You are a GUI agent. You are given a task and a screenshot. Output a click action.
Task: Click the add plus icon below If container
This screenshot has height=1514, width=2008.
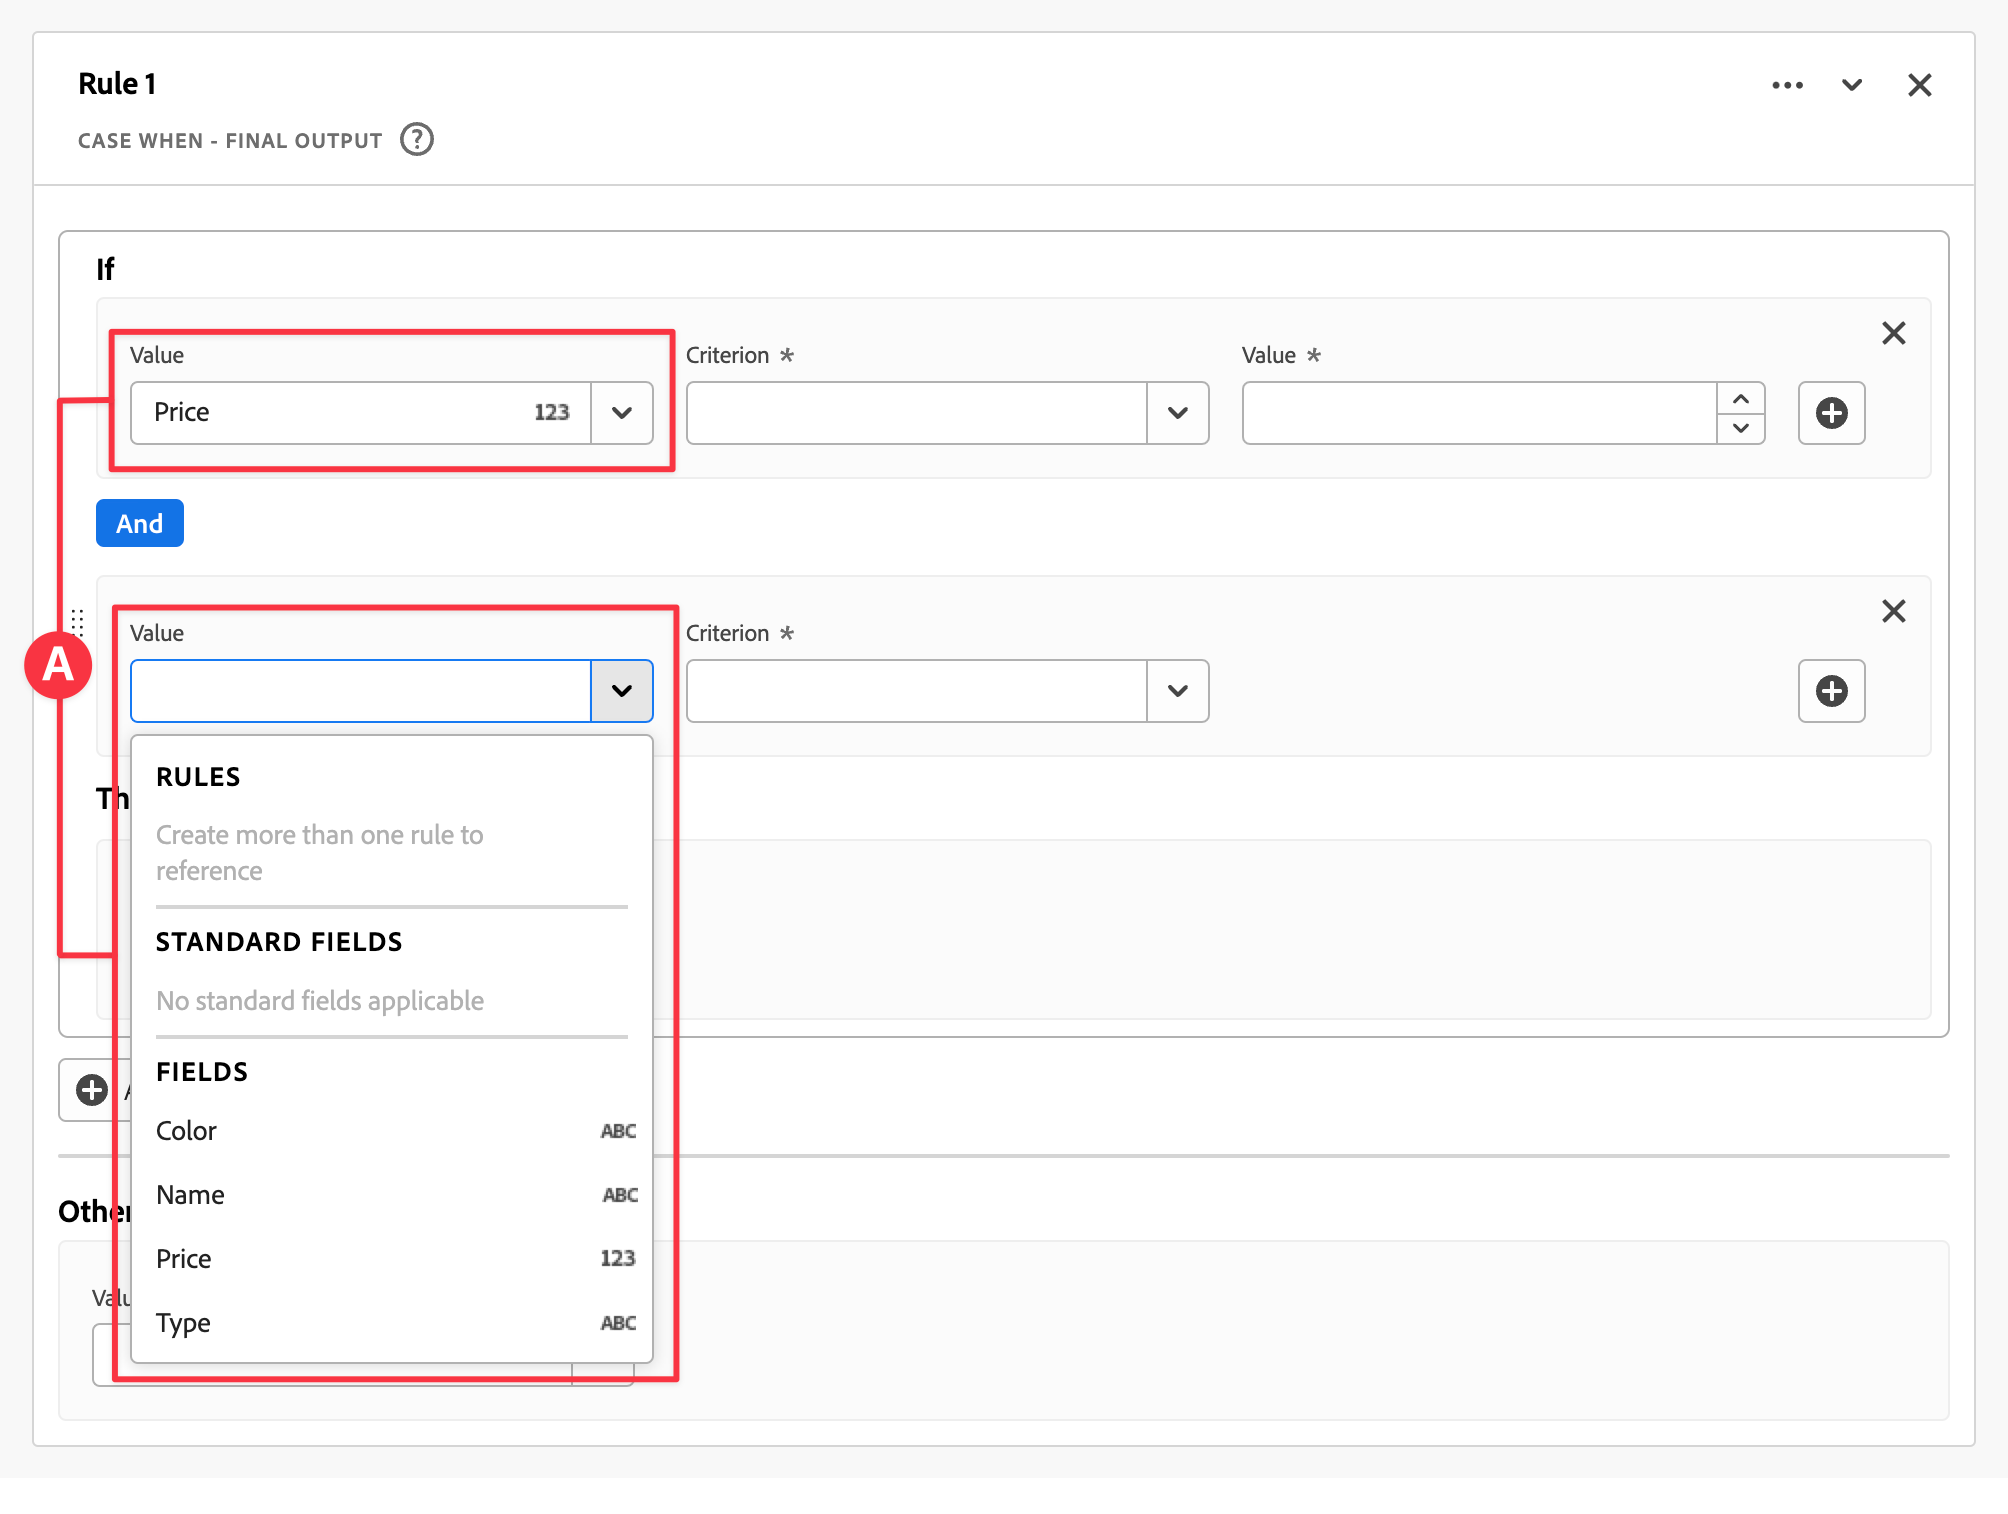[x=92, y=1090]
